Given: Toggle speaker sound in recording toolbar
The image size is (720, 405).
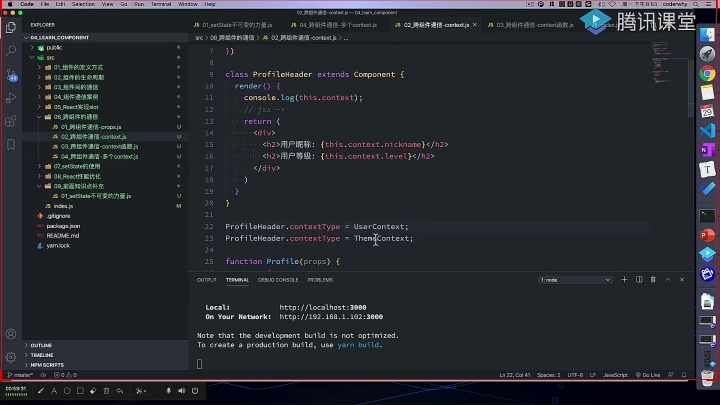Looking at the screenshot, I should (x=182, y=391).
